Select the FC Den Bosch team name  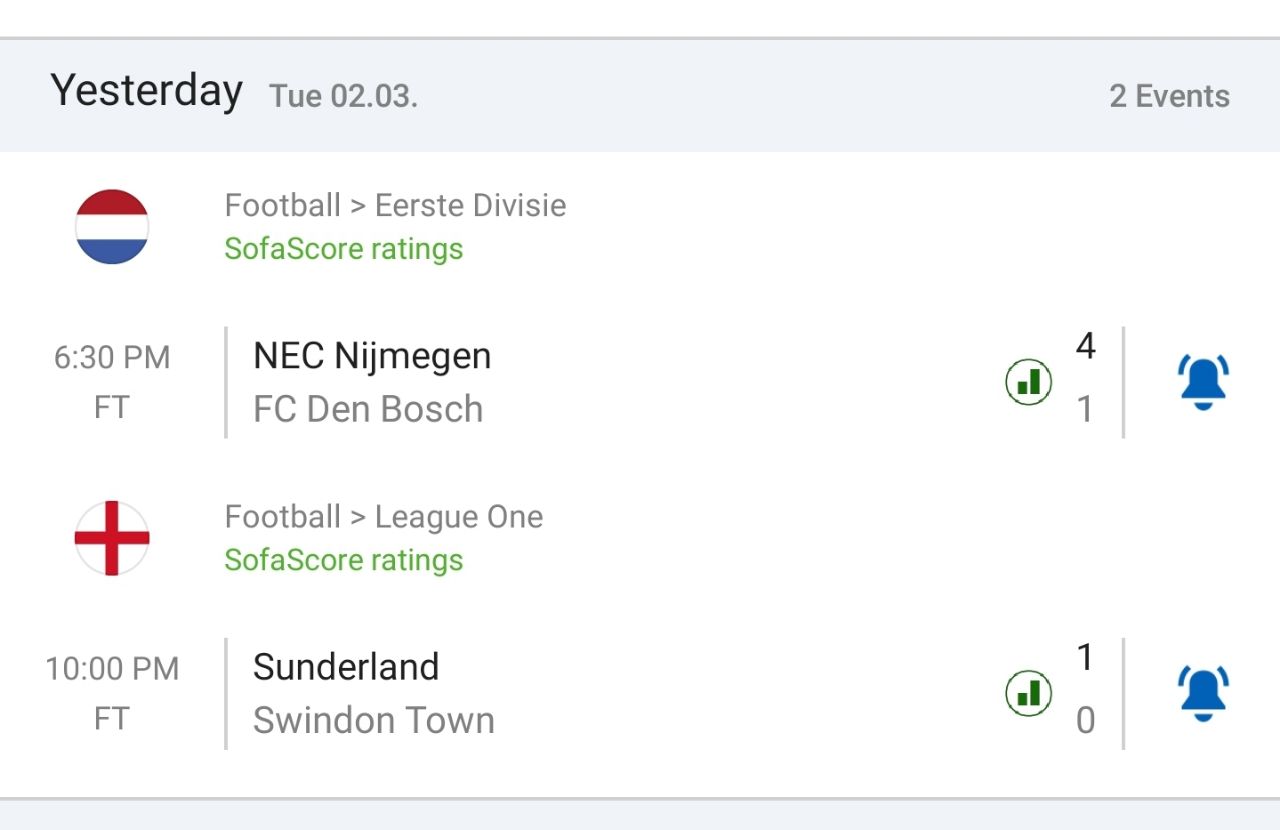pyautogui.click(x=368, y=409)
